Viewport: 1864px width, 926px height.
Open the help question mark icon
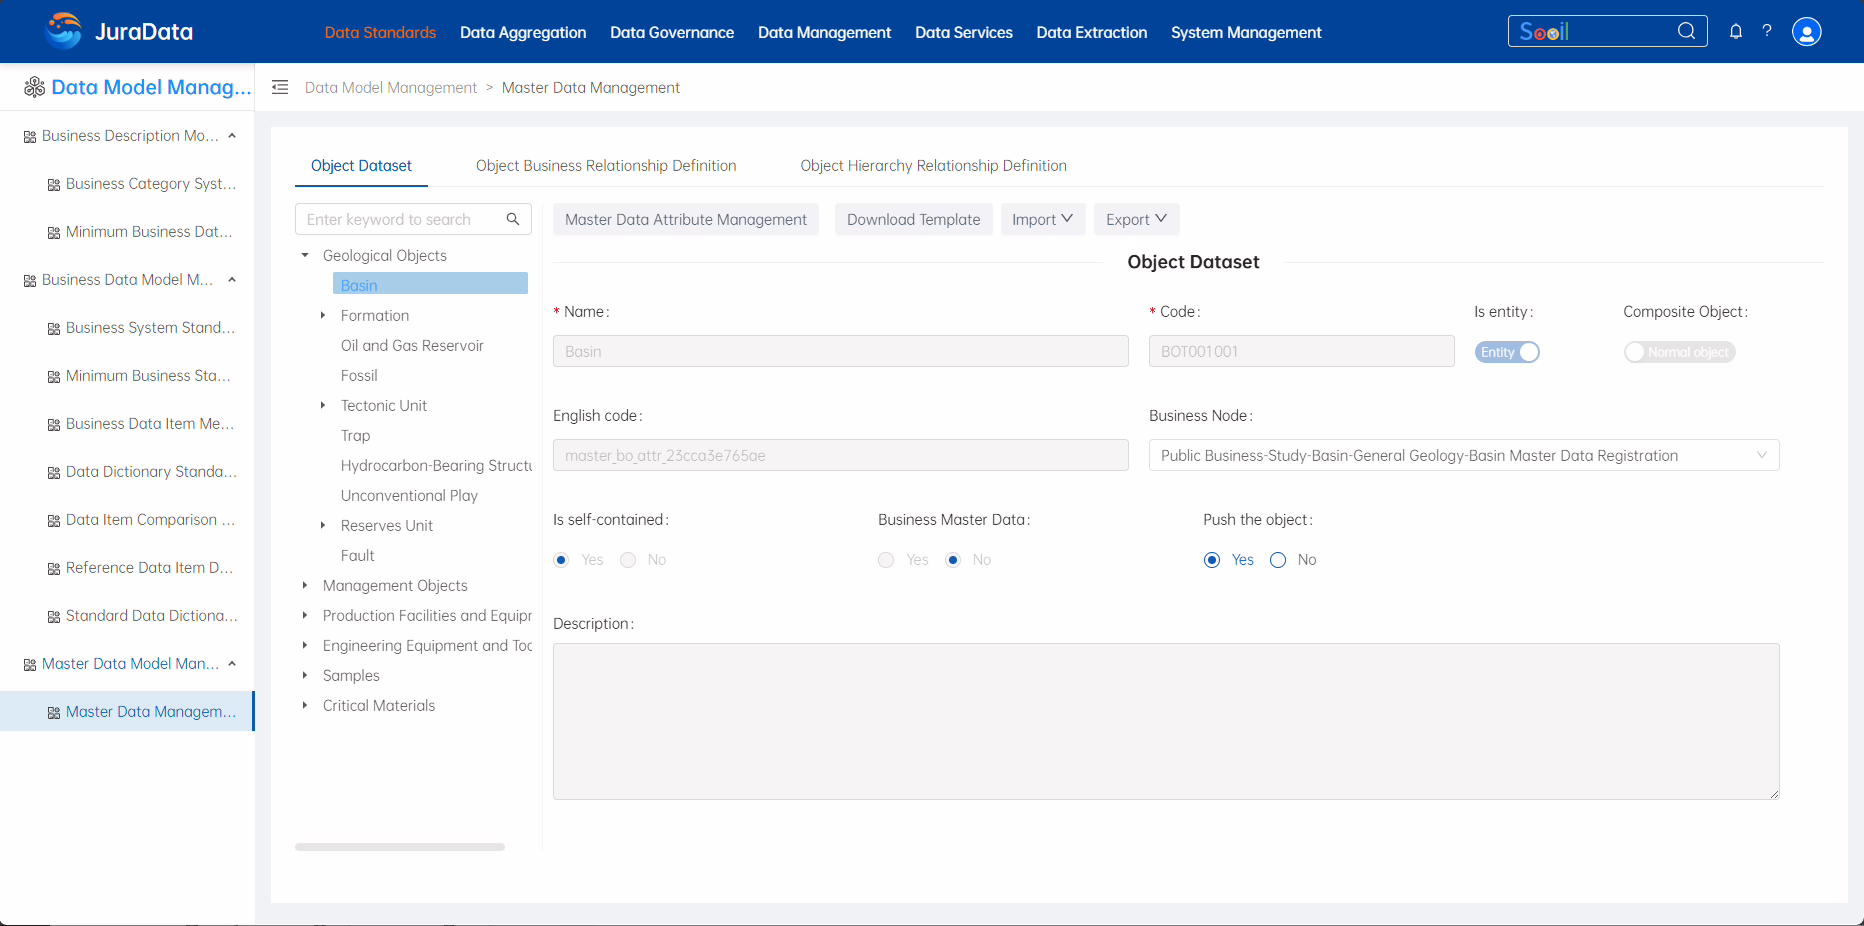tap(1767, 32)
